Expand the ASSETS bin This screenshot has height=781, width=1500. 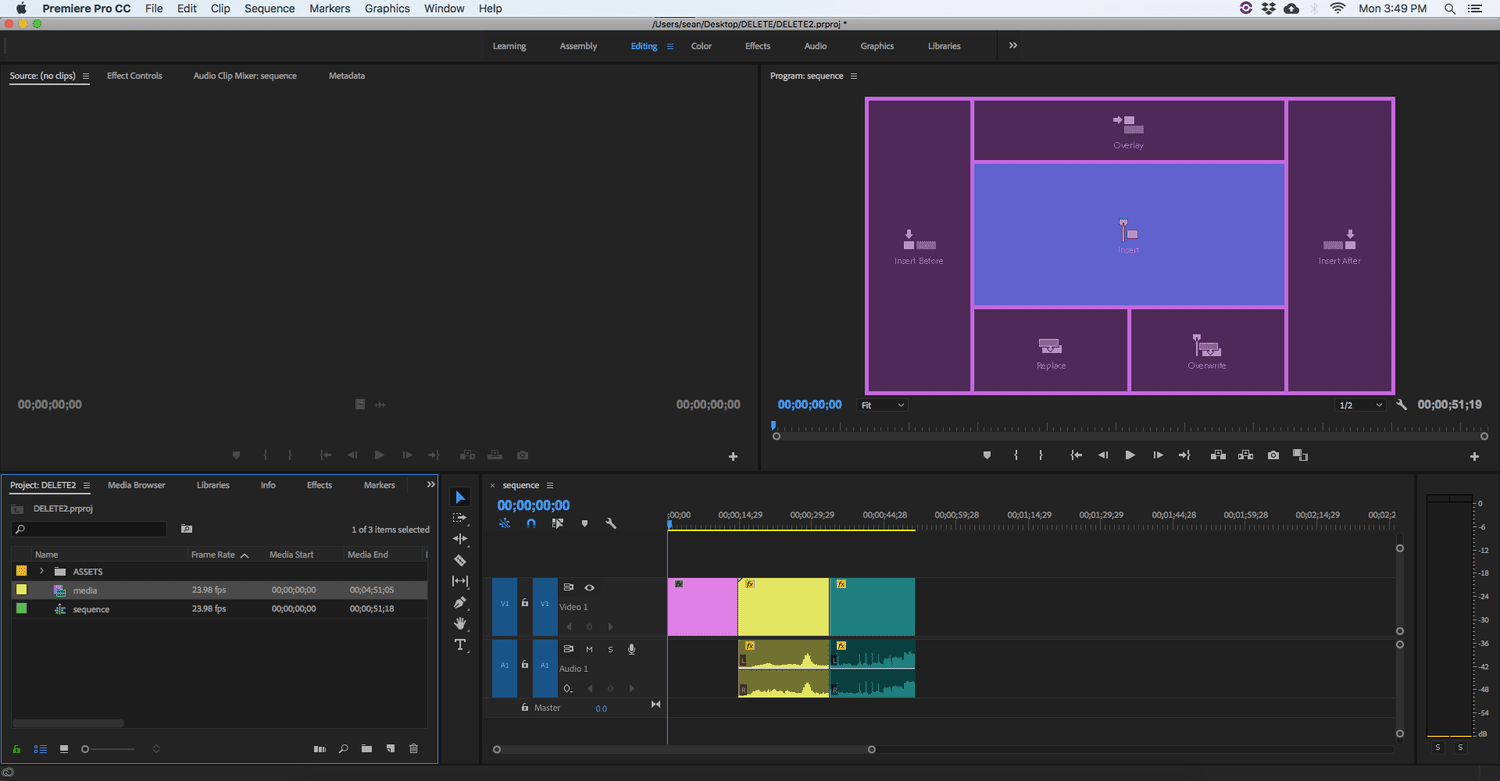point(41,571)
